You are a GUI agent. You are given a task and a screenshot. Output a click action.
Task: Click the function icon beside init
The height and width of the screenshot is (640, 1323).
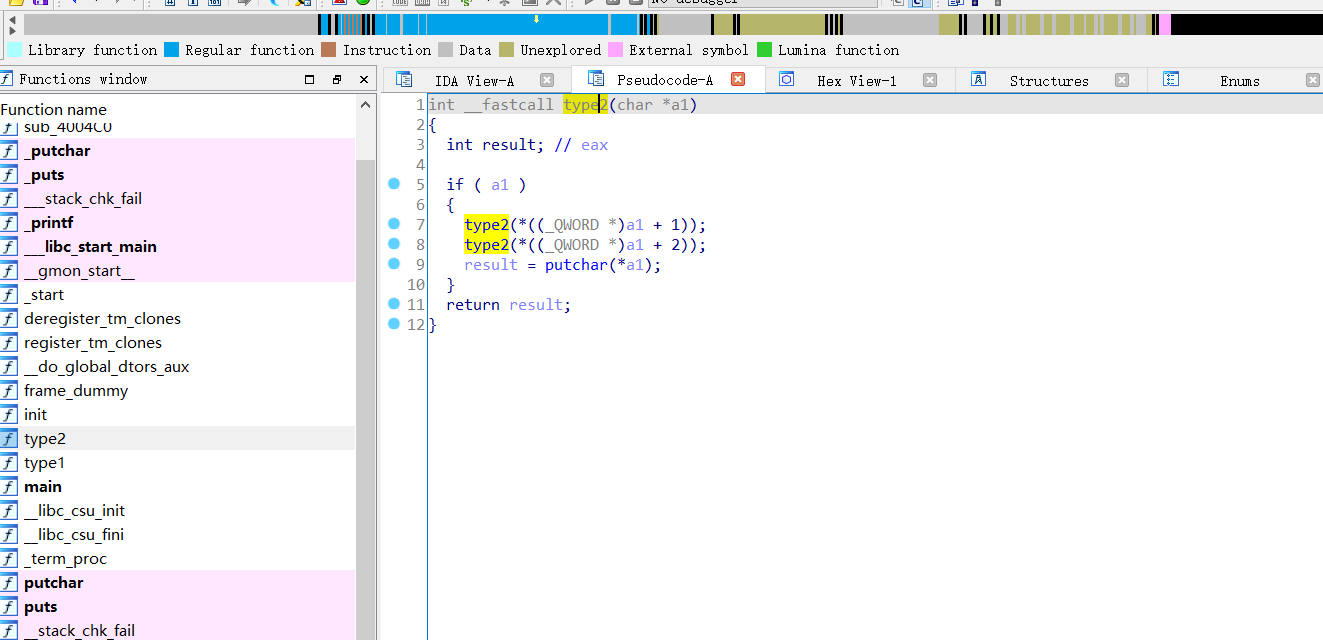(x=9, y=415)
